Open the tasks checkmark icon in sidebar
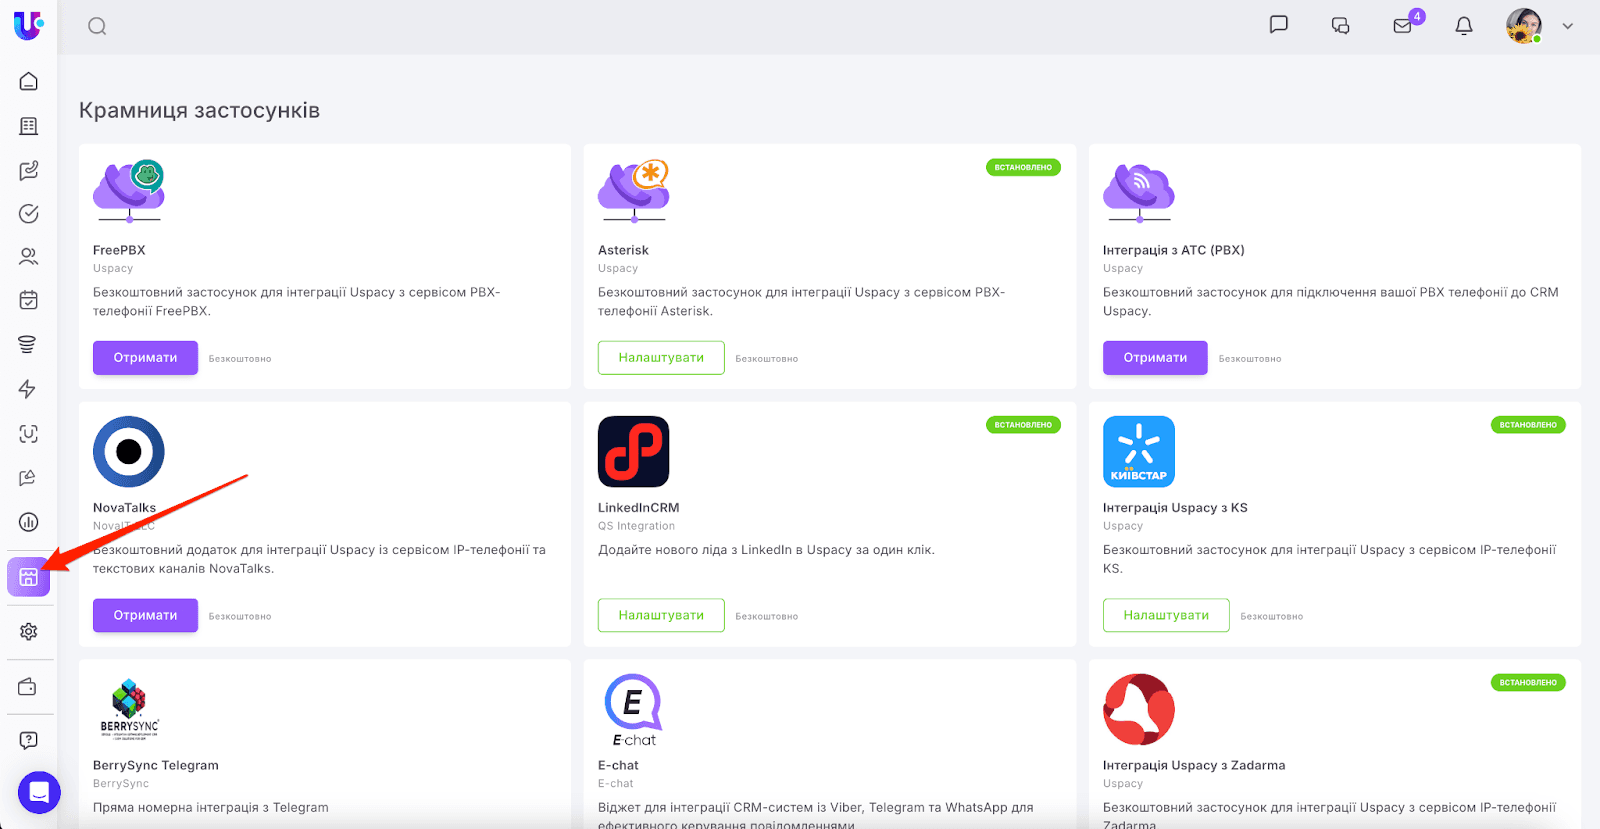The height and width of the screenshot is (829, 1600). [x=28, y=213]
